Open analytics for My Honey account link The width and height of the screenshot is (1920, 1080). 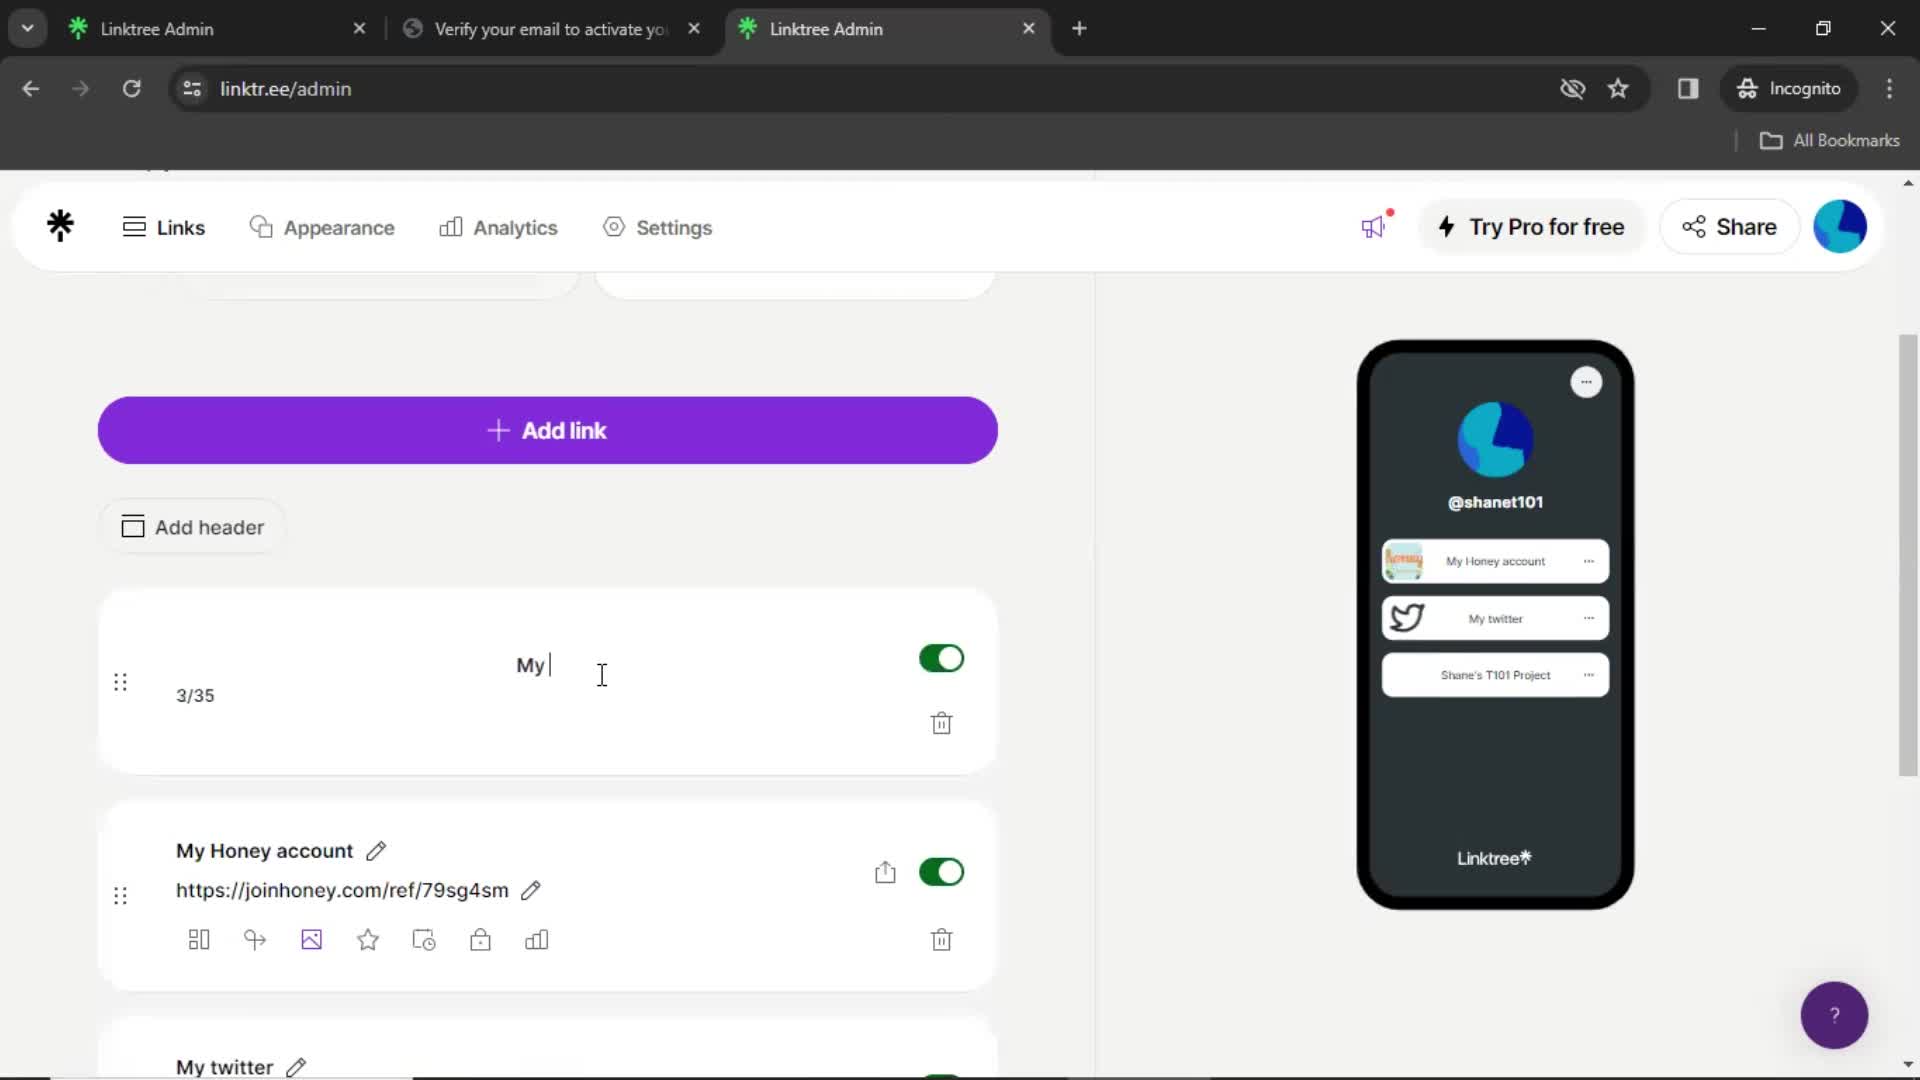pos(537,940)
